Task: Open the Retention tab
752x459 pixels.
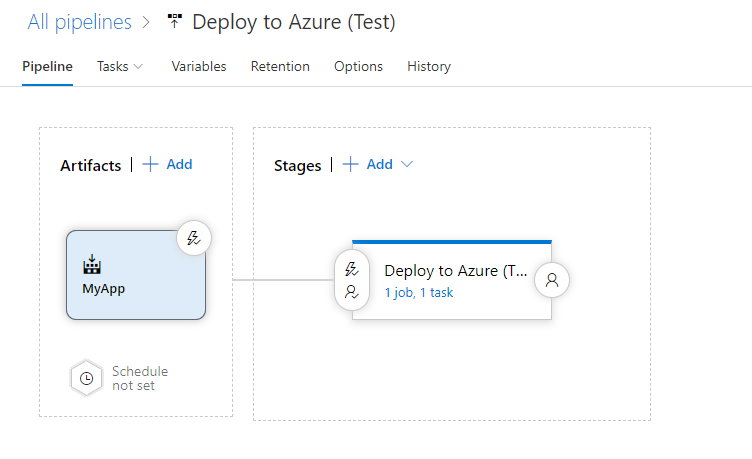Action: point(280,66)
